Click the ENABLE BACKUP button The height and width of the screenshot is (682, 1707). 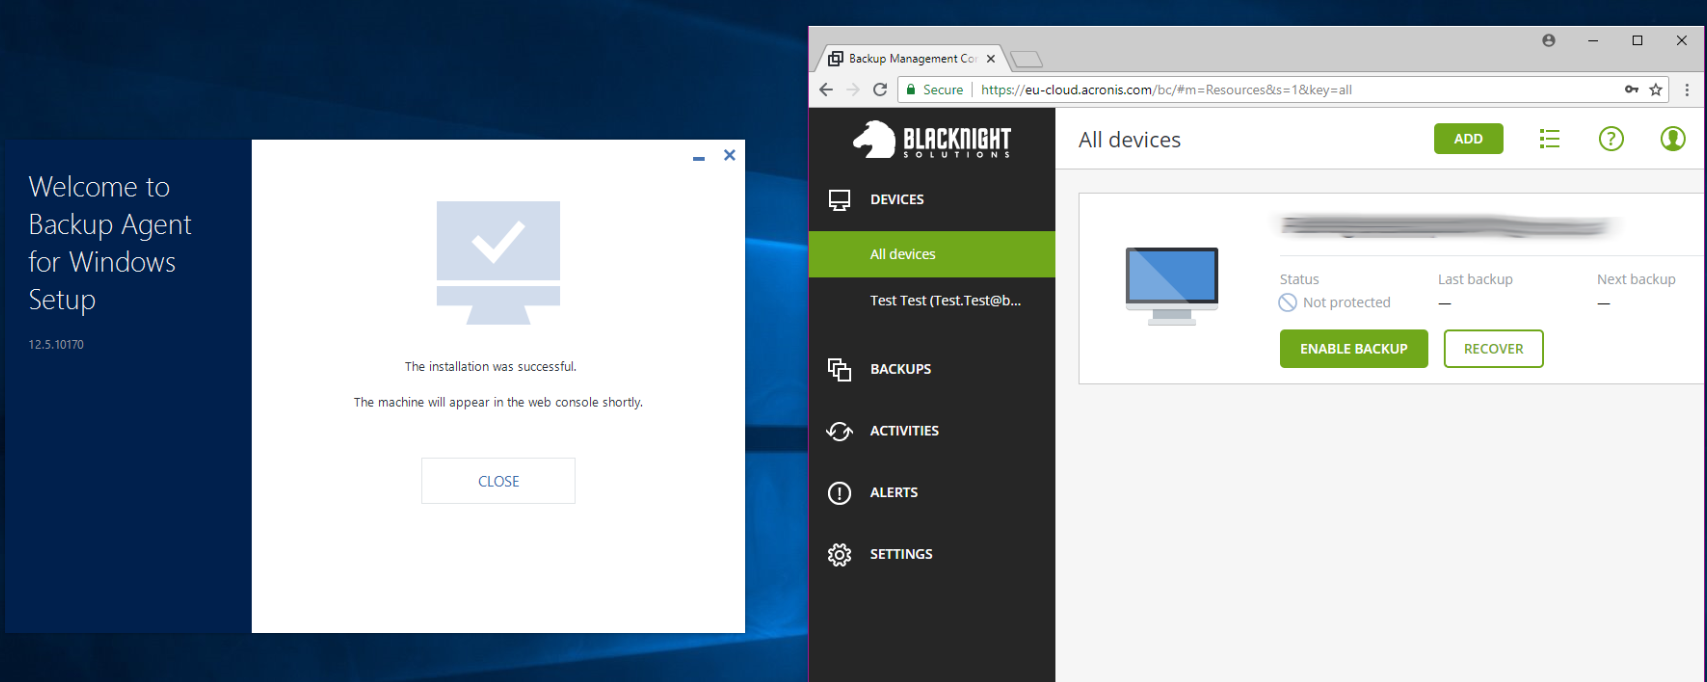pyautogui.click(x=1354, y=349)
